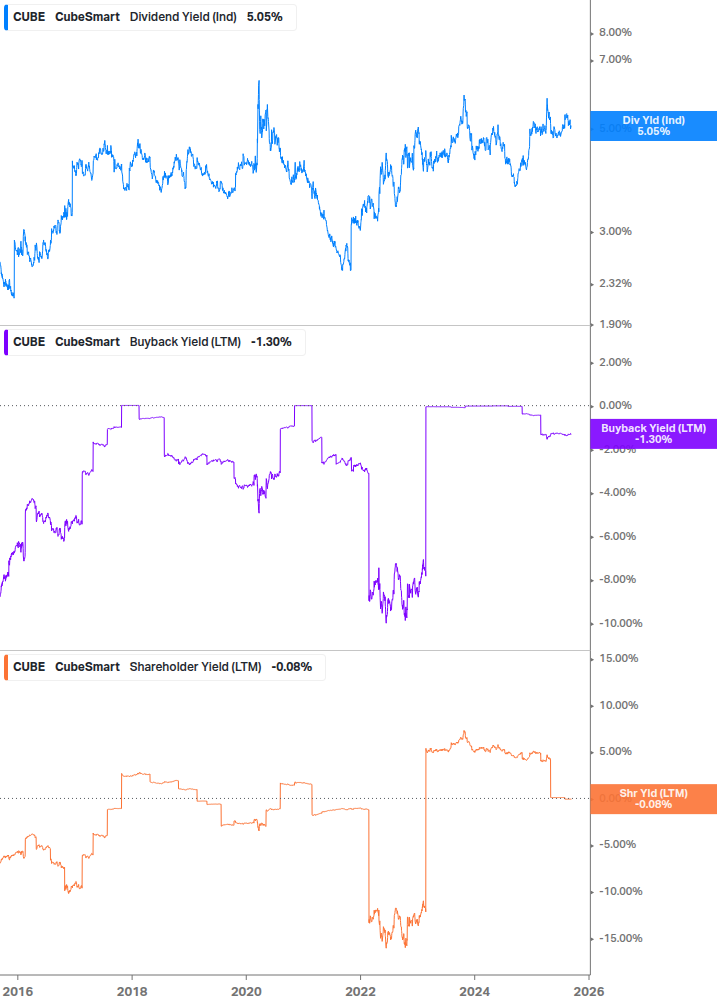The width and height of the screenshot is (717, 1005).
Task: Click the 2020 x-axis year label
Action: pos(246,992)
